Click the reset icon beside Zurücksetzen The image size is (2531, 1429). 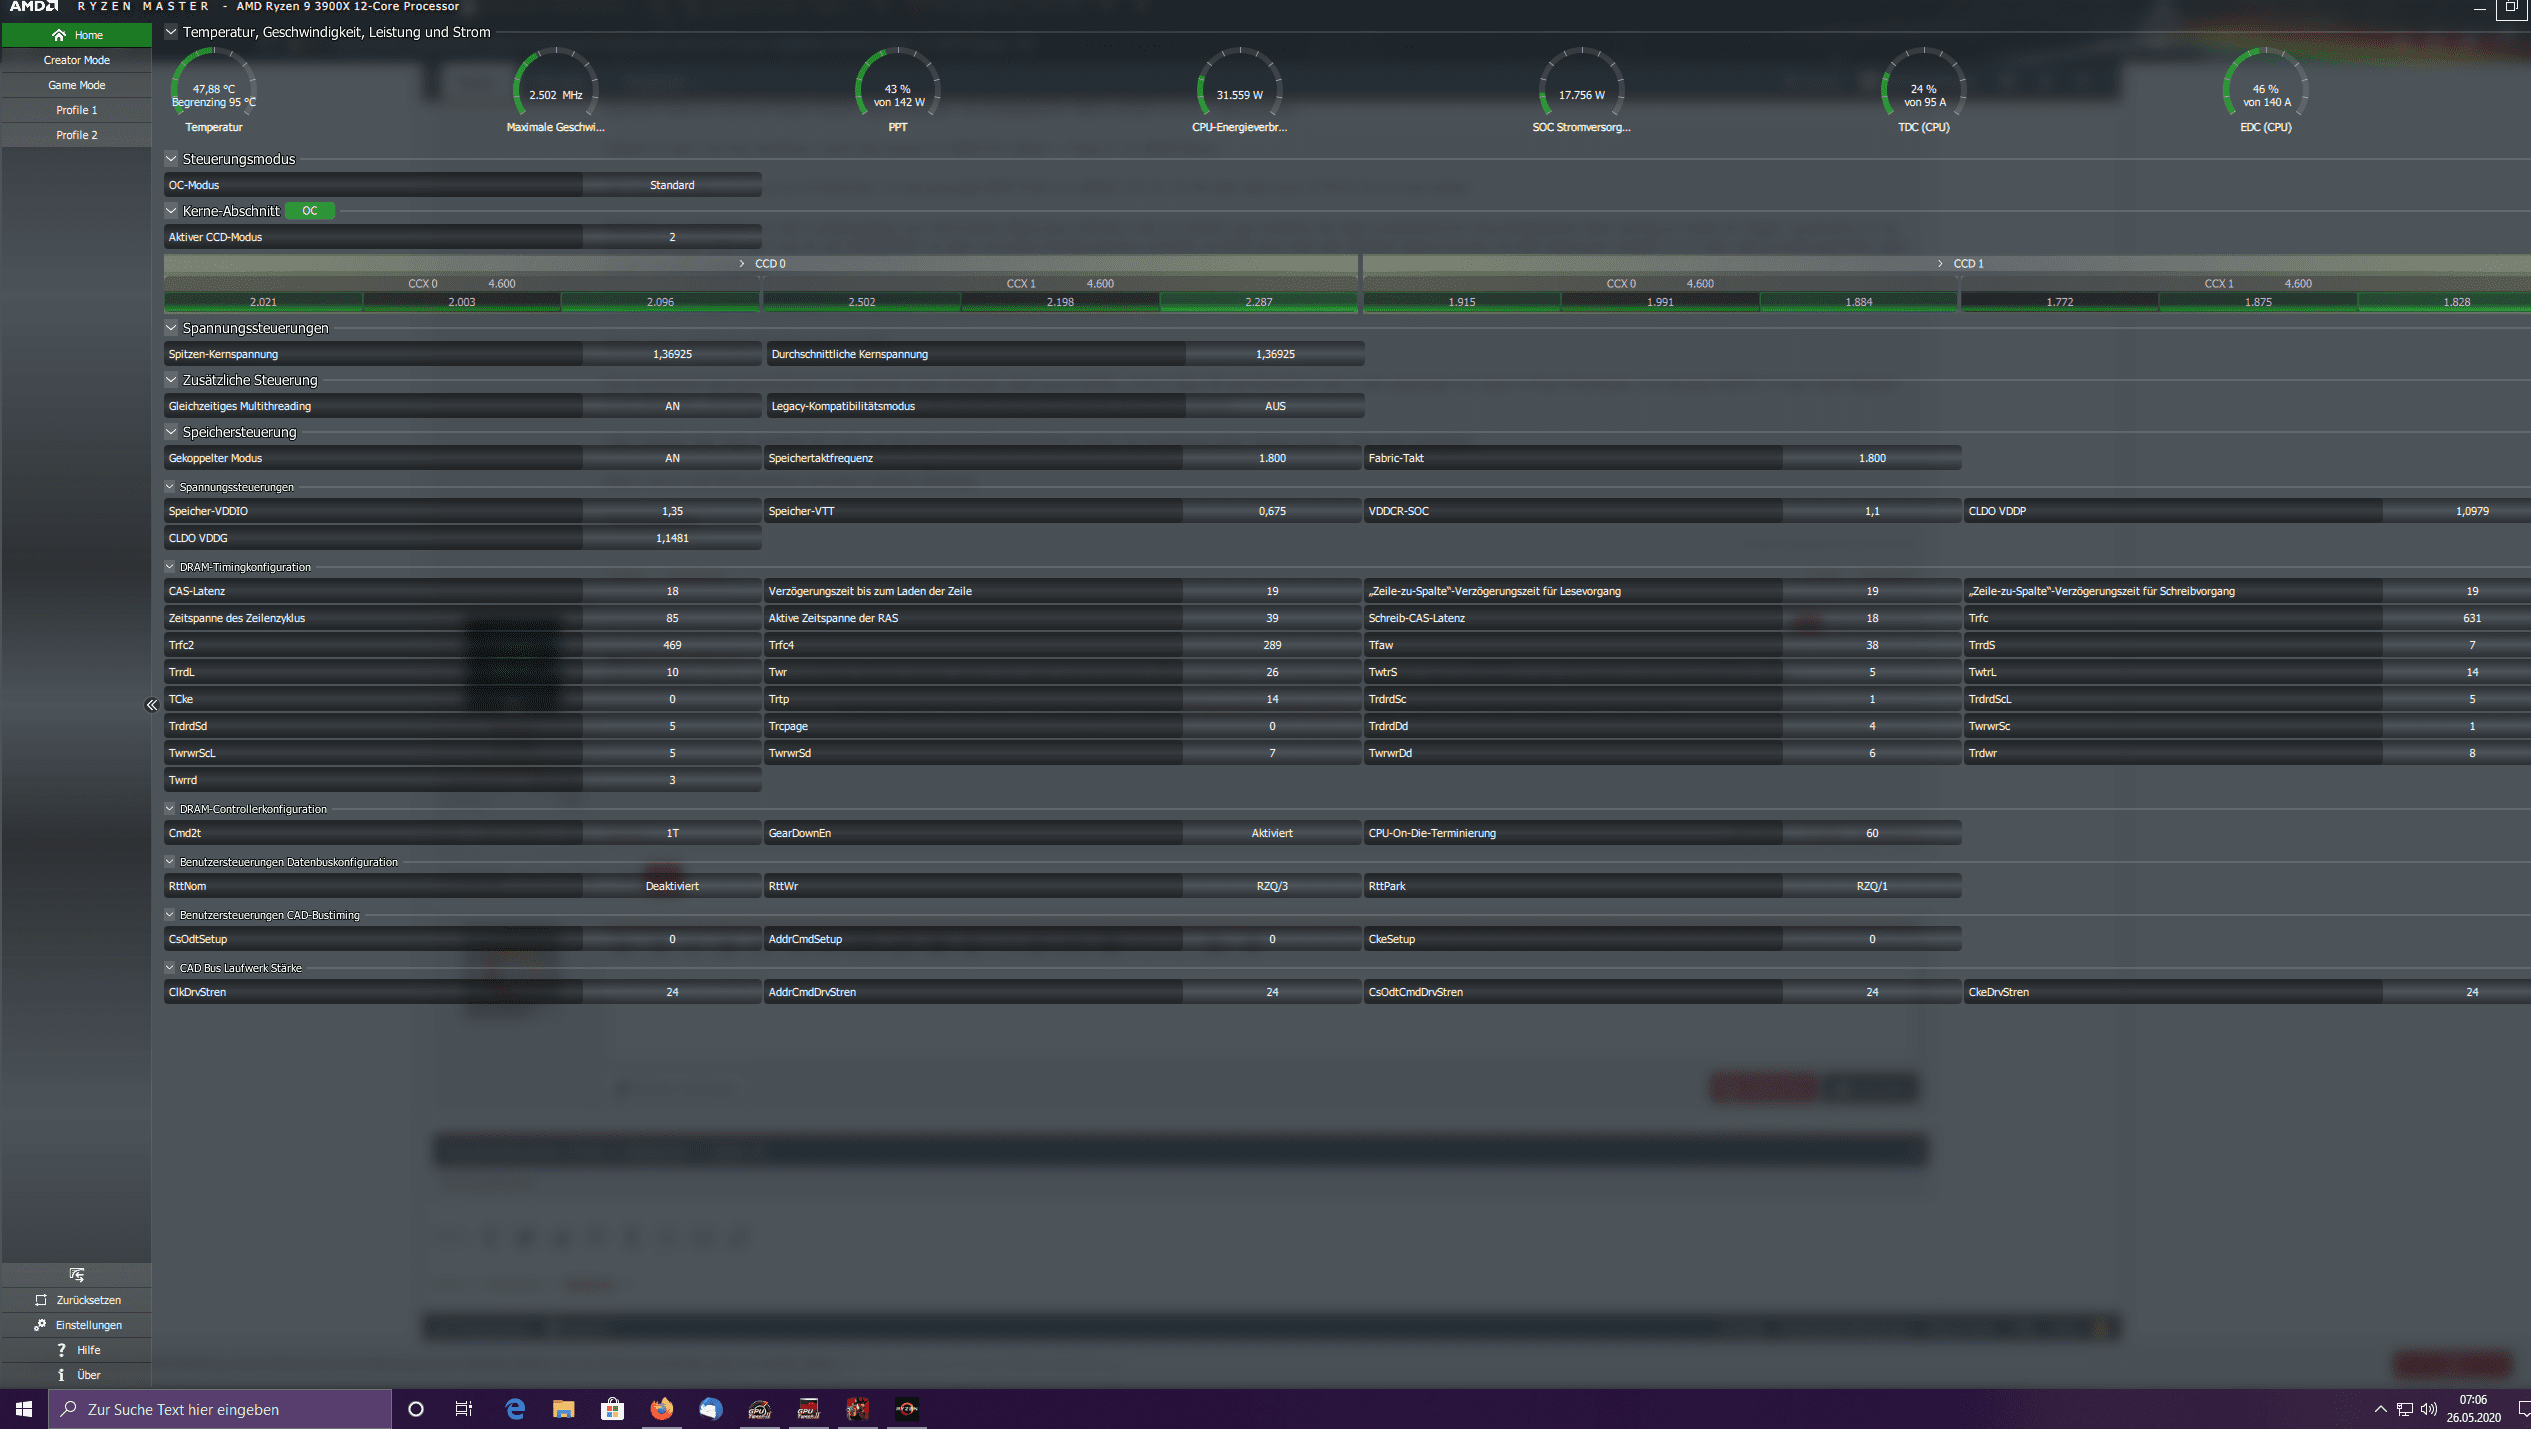coord(41,1300)
